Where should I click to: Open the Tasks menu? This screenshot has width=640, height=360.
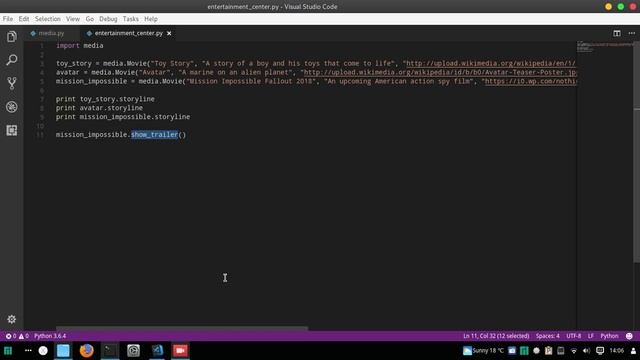[x=131, y=19]
